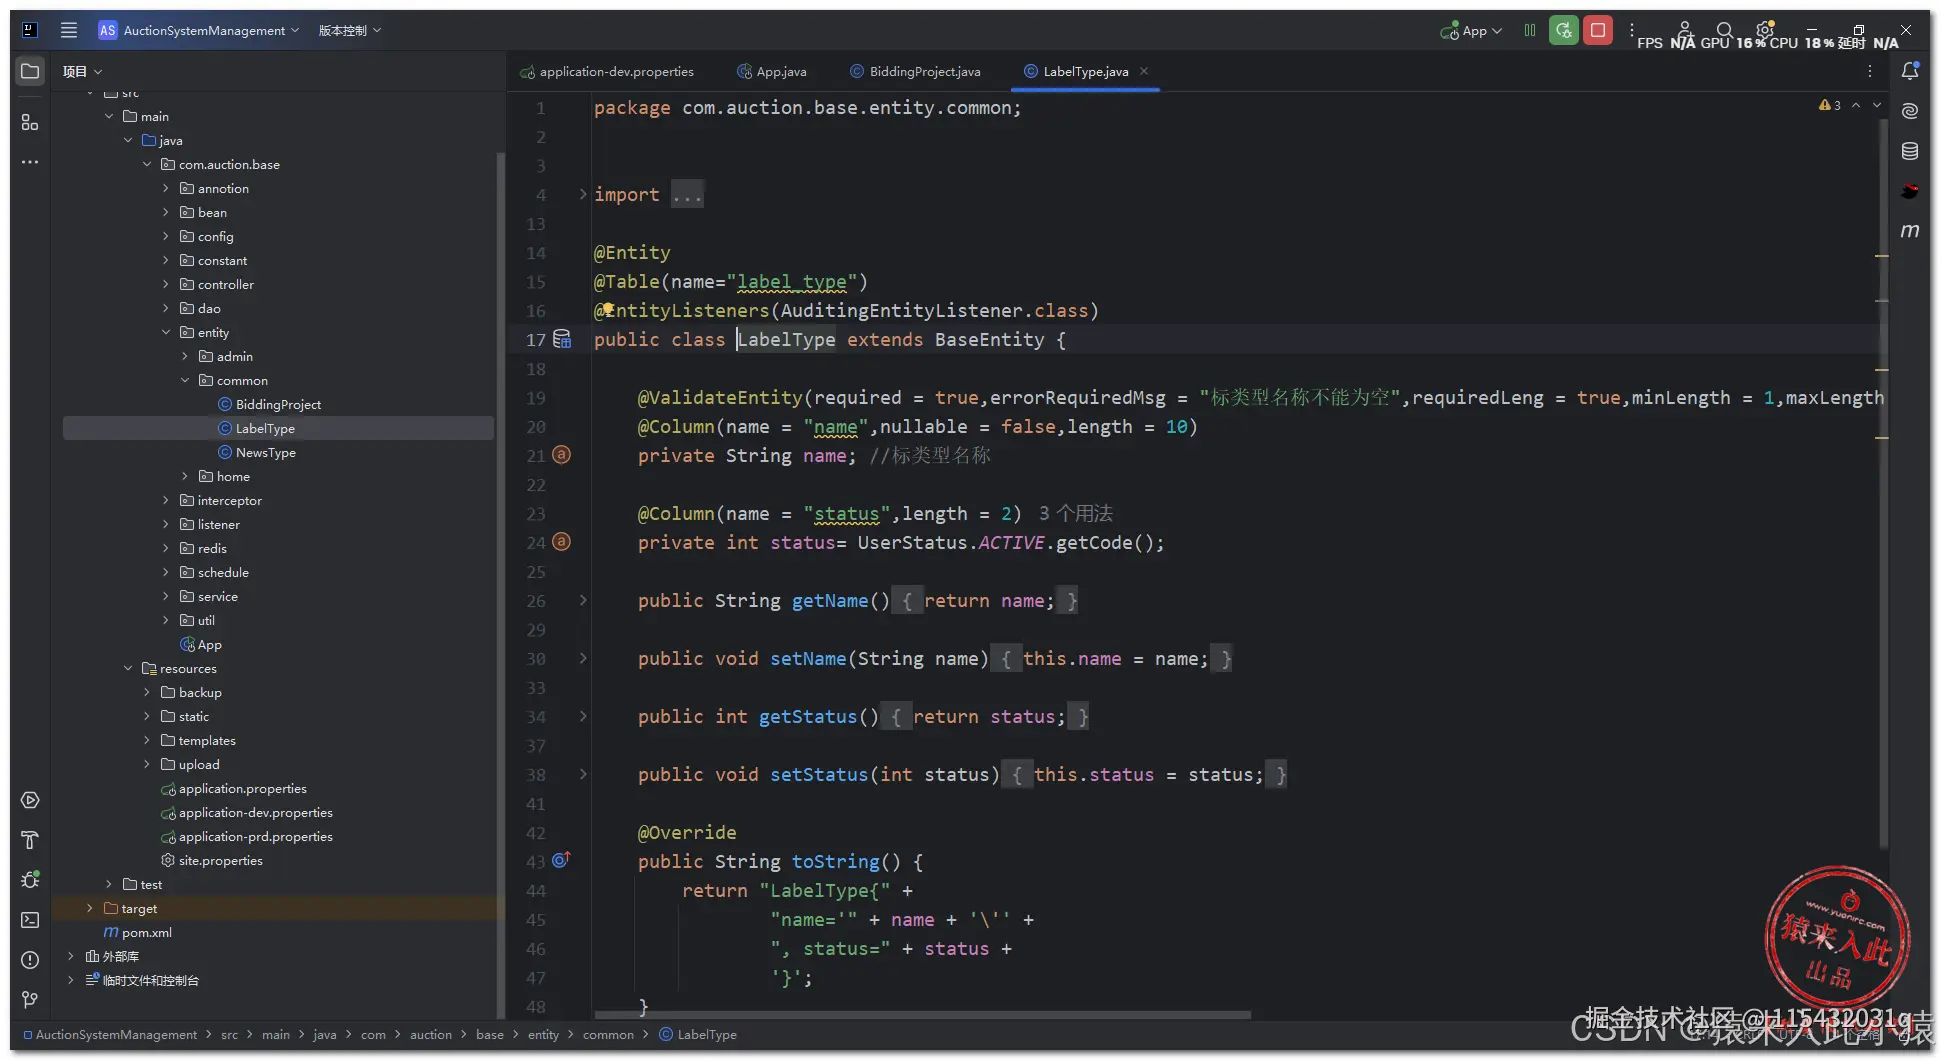Select application-prd.properties file in tree
1941x1061 pixels.
click(255, 836)
